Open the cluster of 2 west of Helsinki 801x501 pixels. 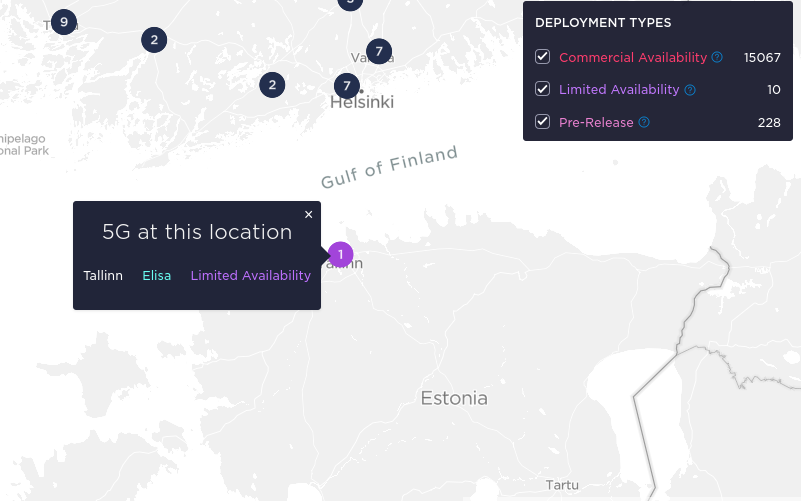click(x=272, y=85)
